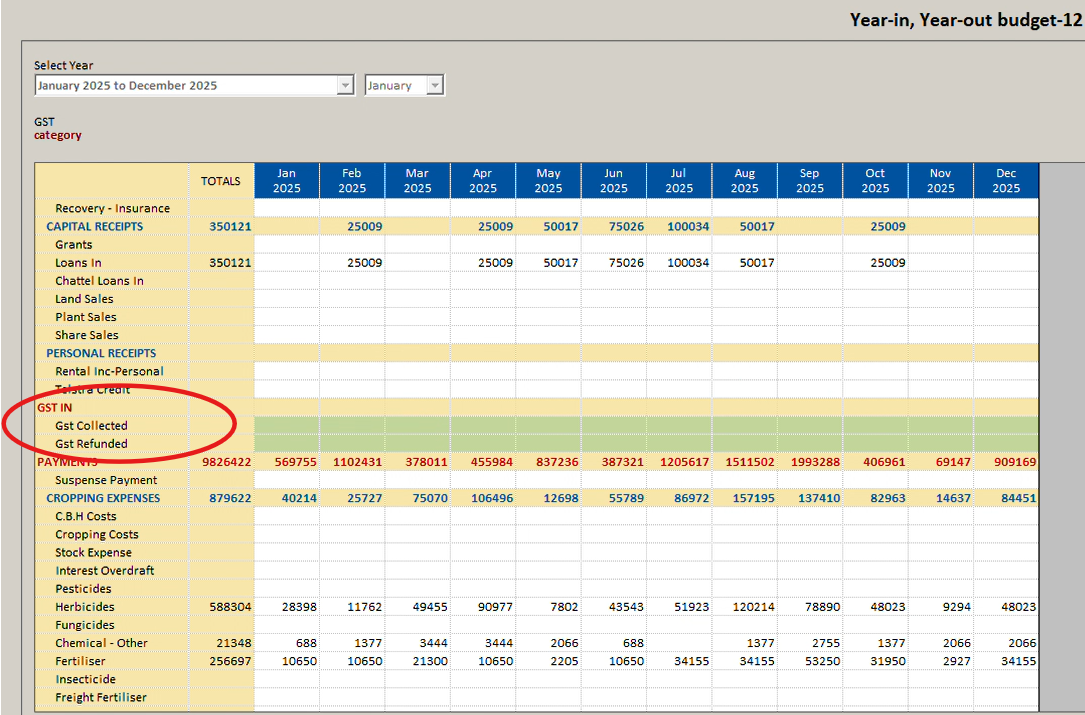Click the 'Freight Fertiliser' row label
This screenshot has height=715, width=1085.
(100, 697)
